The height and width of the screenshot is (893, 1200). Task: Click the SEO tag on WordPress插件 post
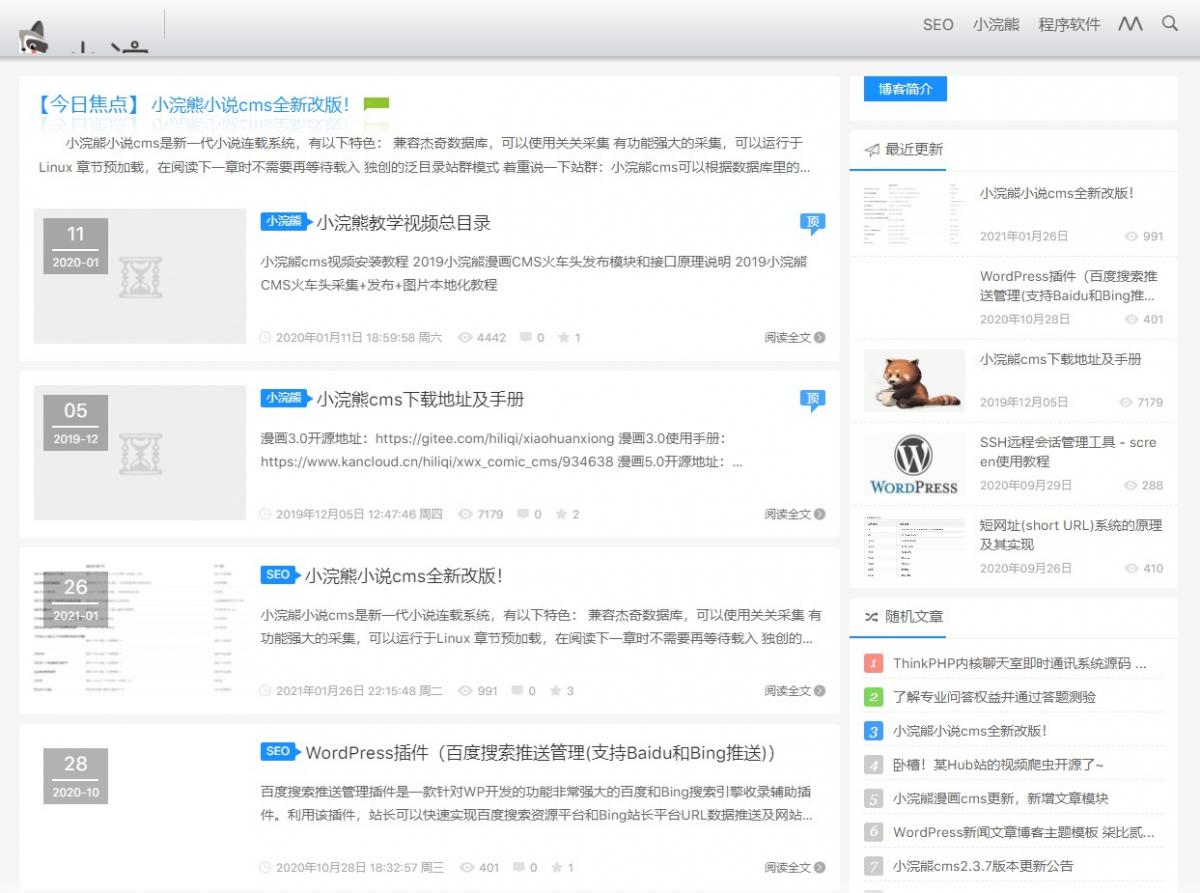tap(277, 752)
